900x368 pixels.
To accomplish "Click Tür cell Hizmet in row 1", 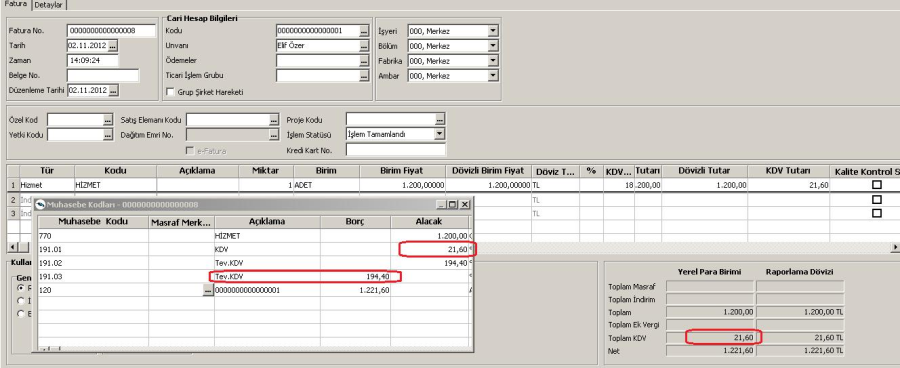I will (x=47, y=185).
